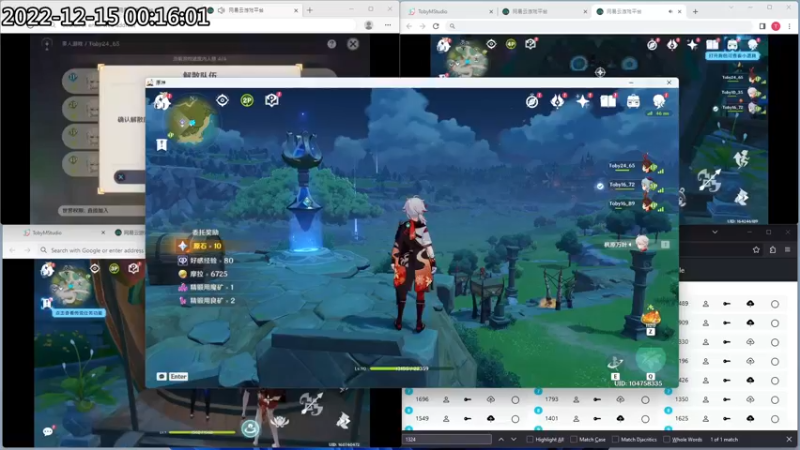The height and width of the screenshot is (450, 800).
Task: Click the person icon in row 1696
Action: coord(446,399)
